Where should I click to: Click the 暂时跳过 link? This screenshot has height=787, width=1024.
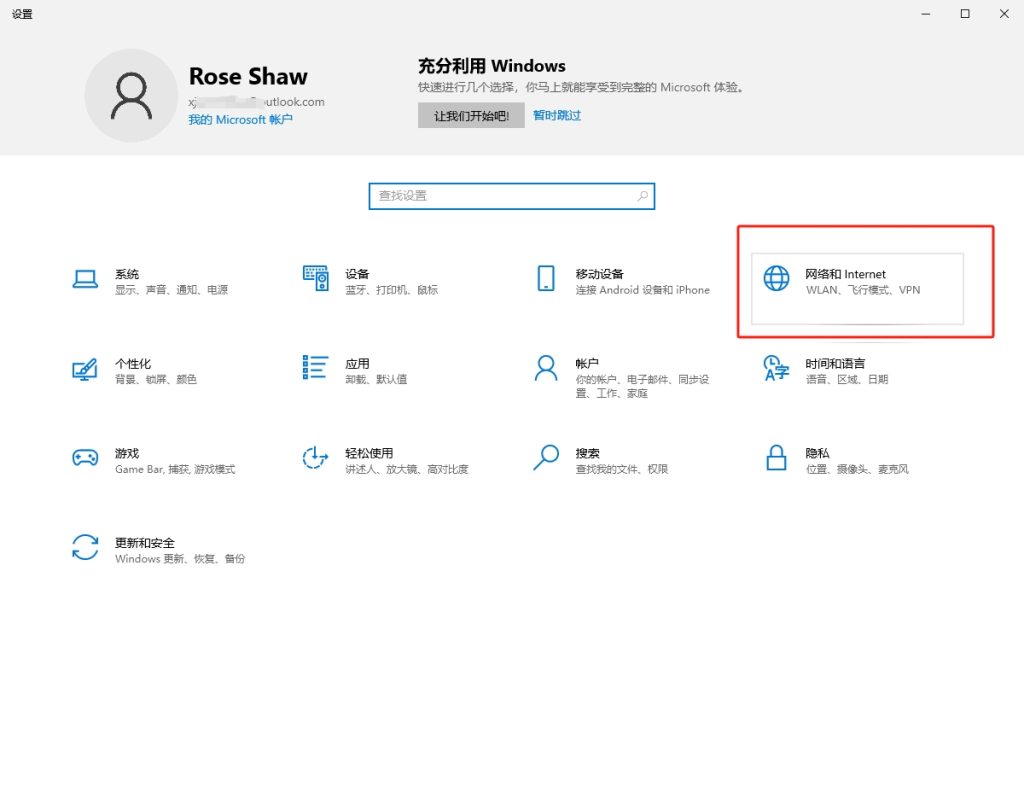point(557,116)
